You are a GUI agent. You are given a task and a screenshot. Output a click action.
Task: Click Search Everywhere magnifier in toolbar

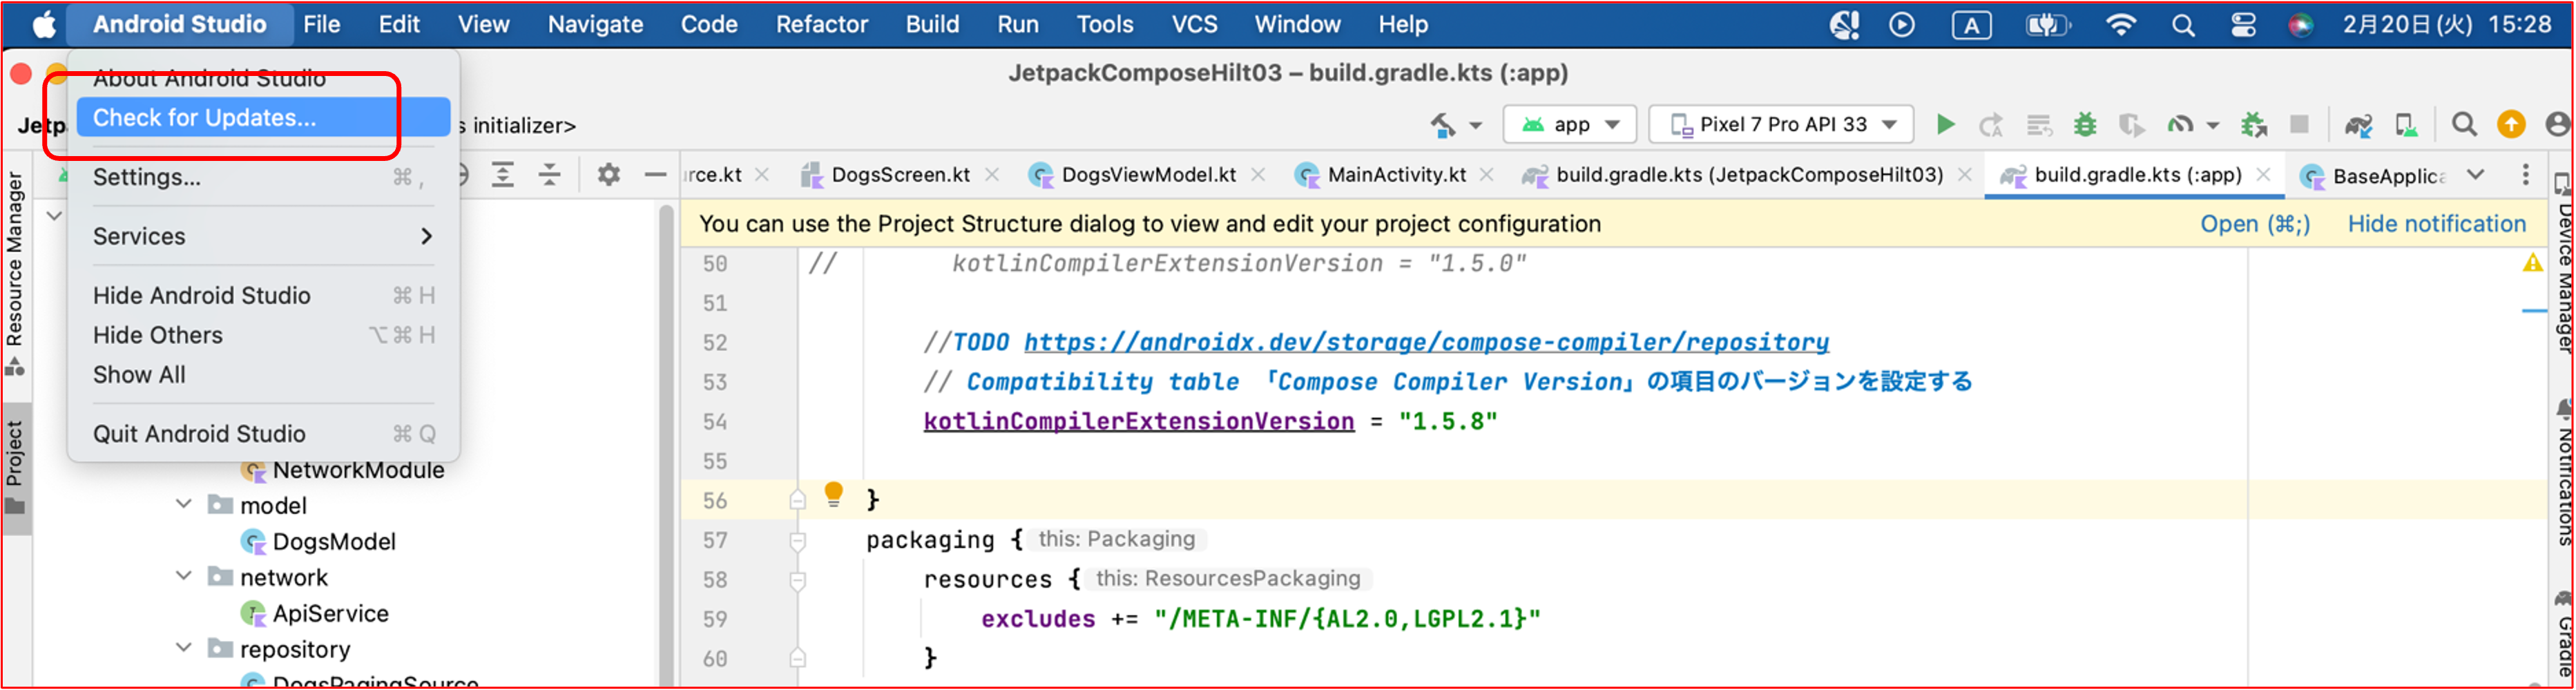point(2464,124)
